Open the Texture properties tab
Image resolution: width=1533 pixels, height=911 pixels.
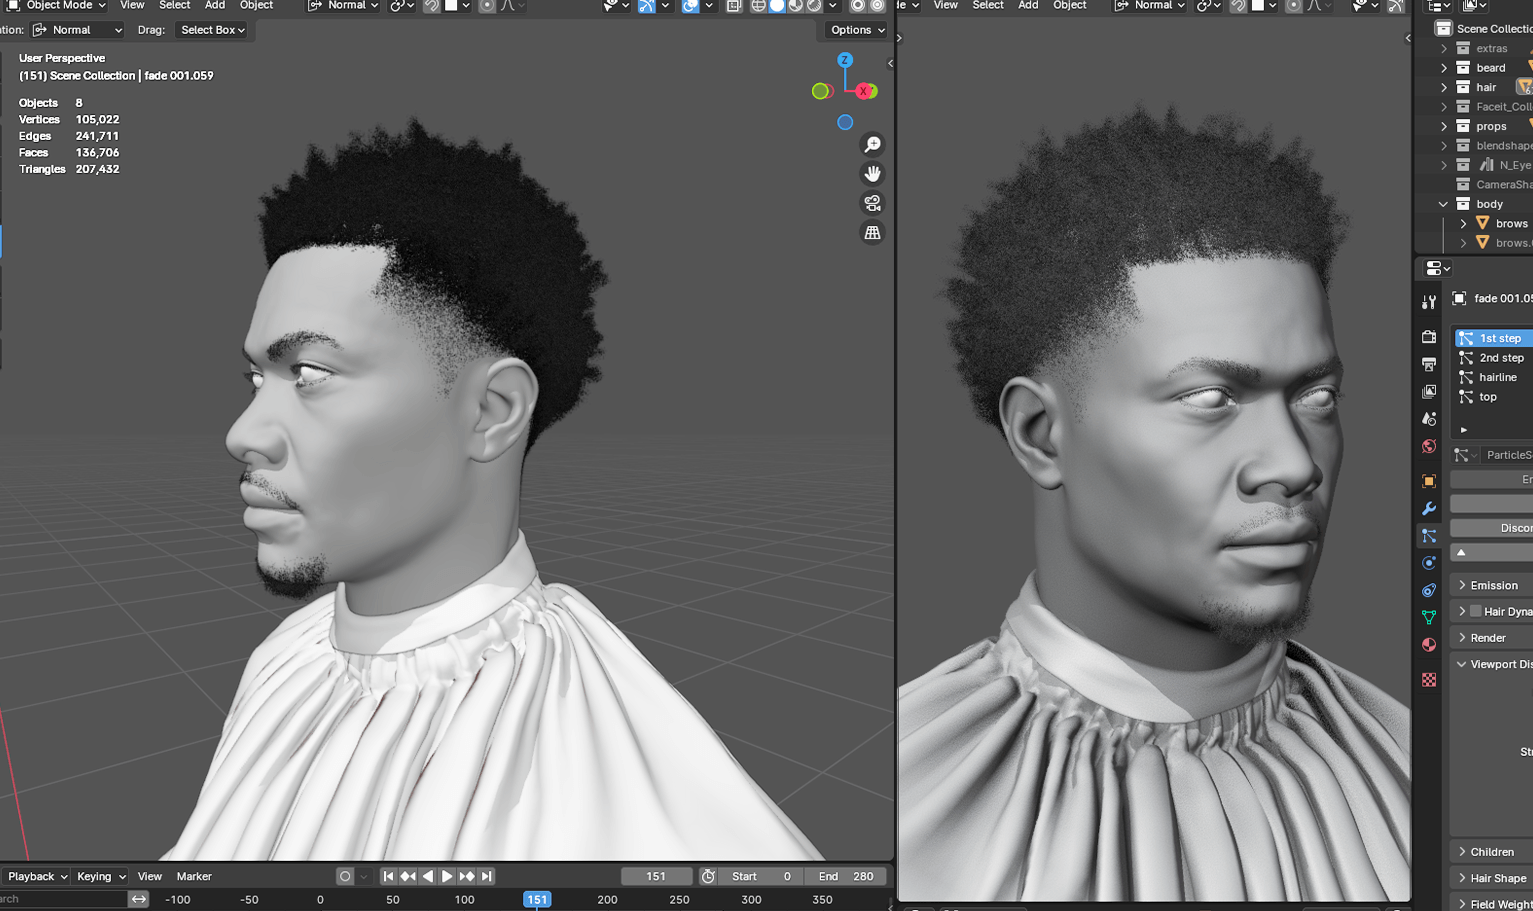pos(1429,680)
